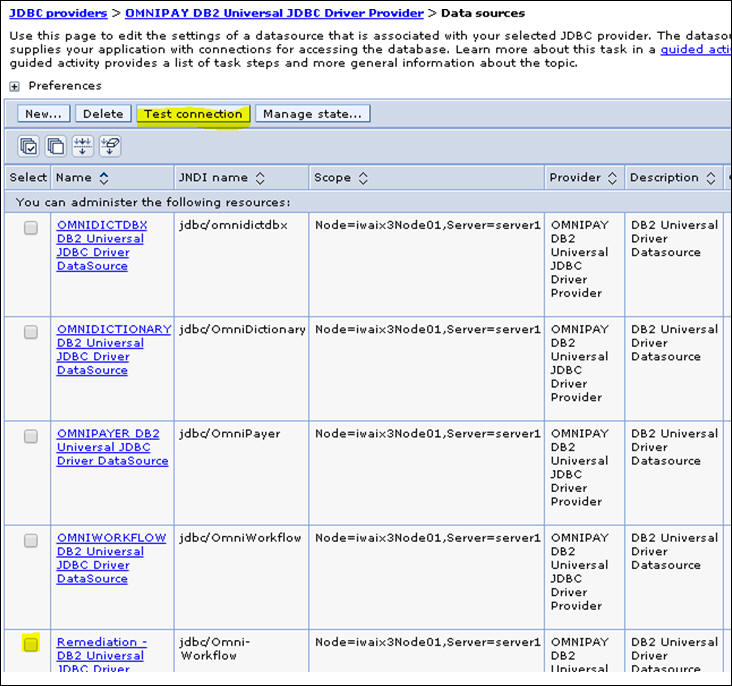This screenshot has width=732, height=686.
Task: Open the OMNIDICTIONARY DB2 Universal DataSource link
Action: click(x=114, y=349)
